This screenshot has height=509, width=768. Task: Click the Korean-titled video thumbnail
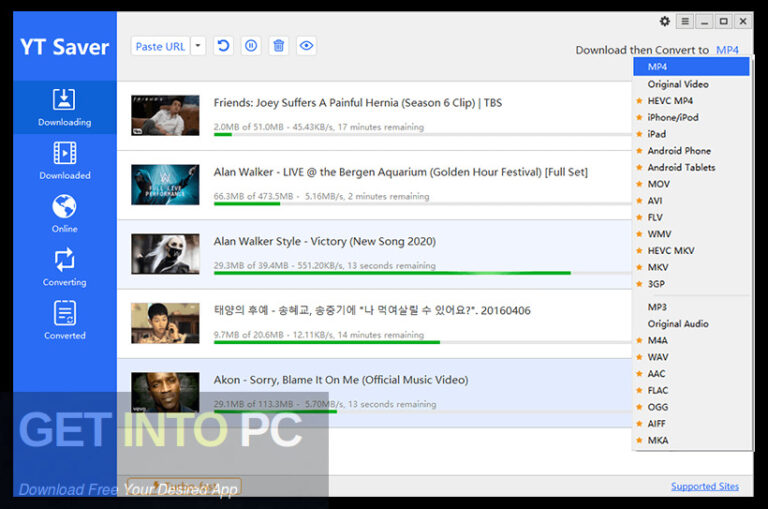tap(165, 323)
